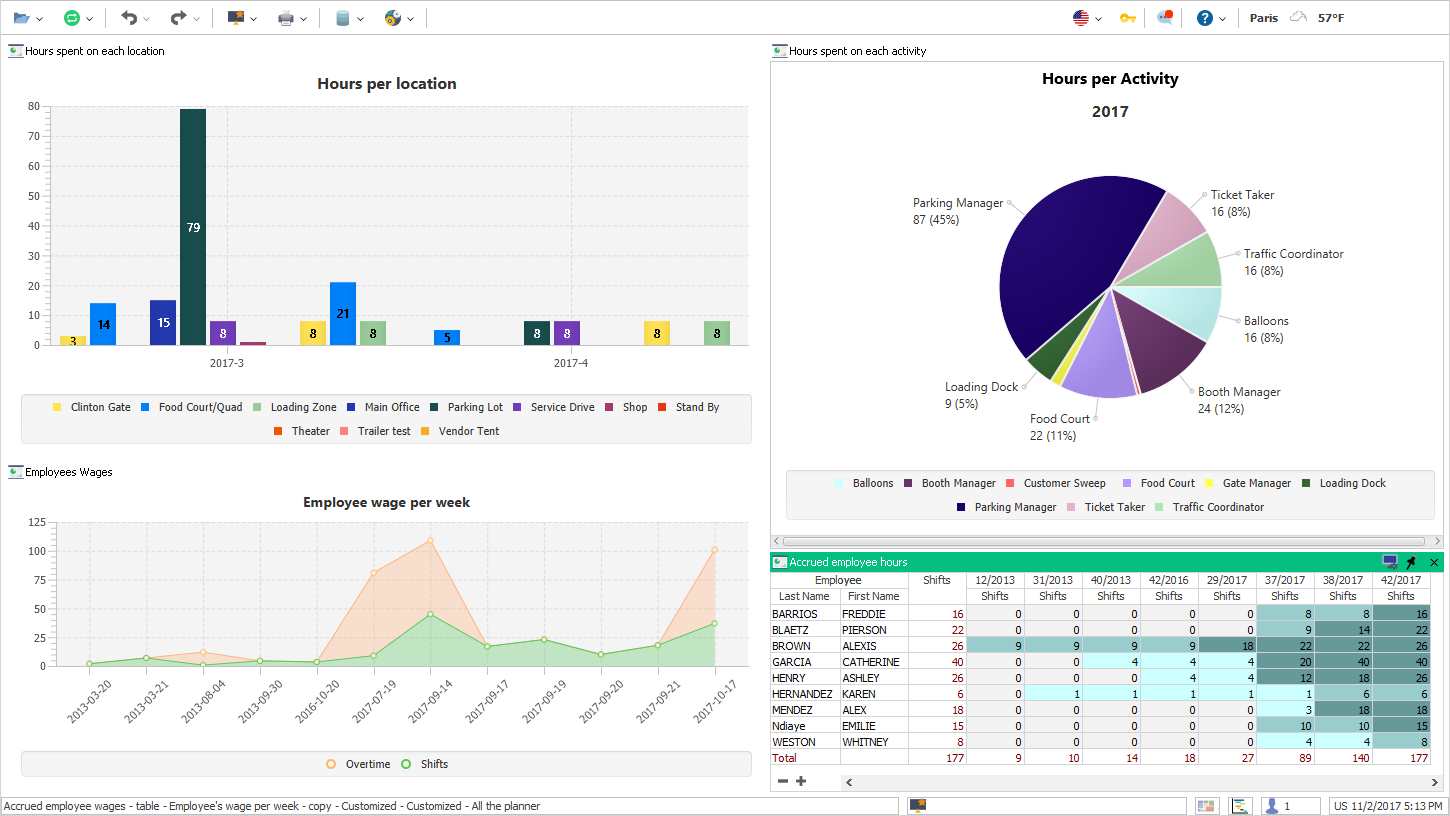
Task: Click the monitor settings icon in Accrued panel
Action: [1389, 562]
